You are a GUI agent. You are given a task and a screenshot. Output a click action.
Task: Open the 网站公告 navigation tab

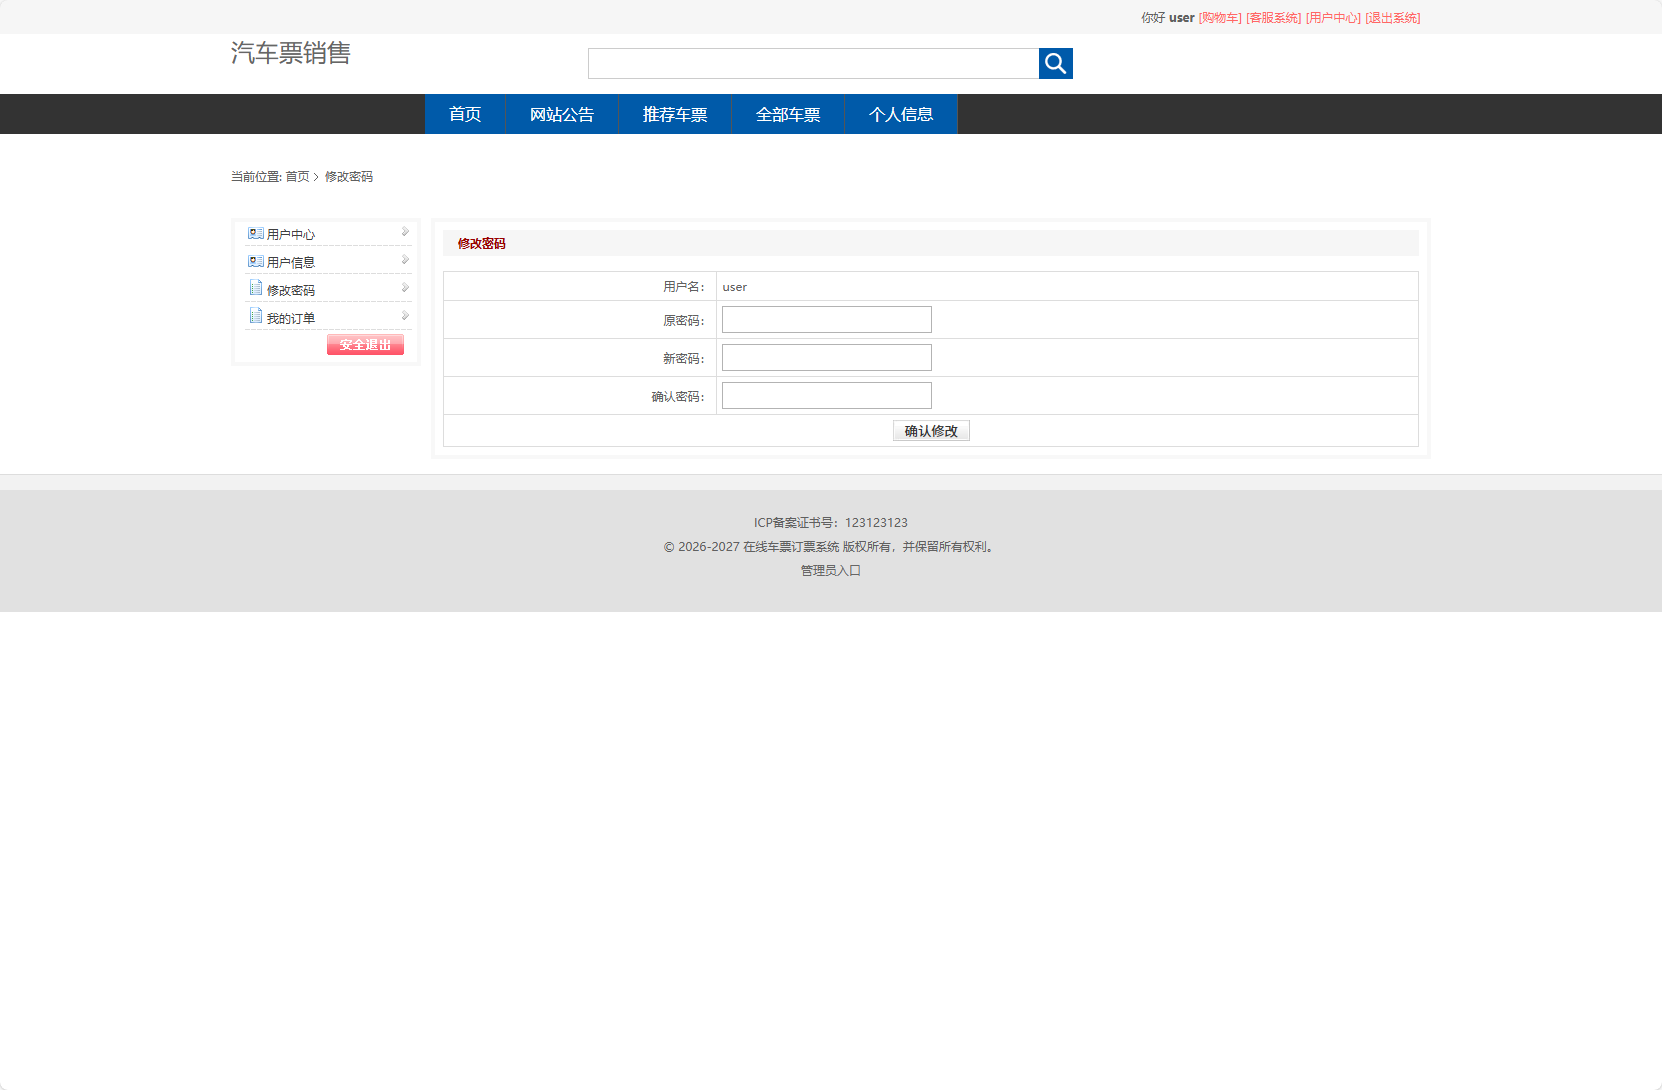(562, 115)
